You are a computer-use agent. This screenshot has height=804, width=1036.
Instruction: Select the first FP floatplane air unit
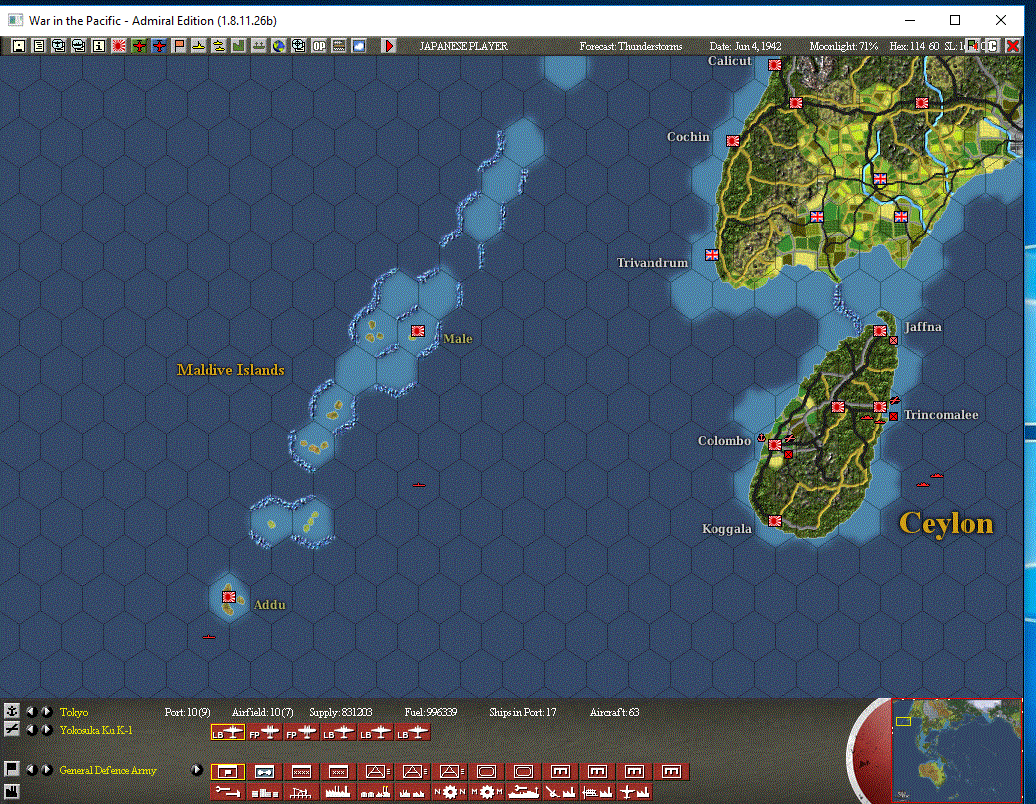pyautogui.click(x=264, y=733)
